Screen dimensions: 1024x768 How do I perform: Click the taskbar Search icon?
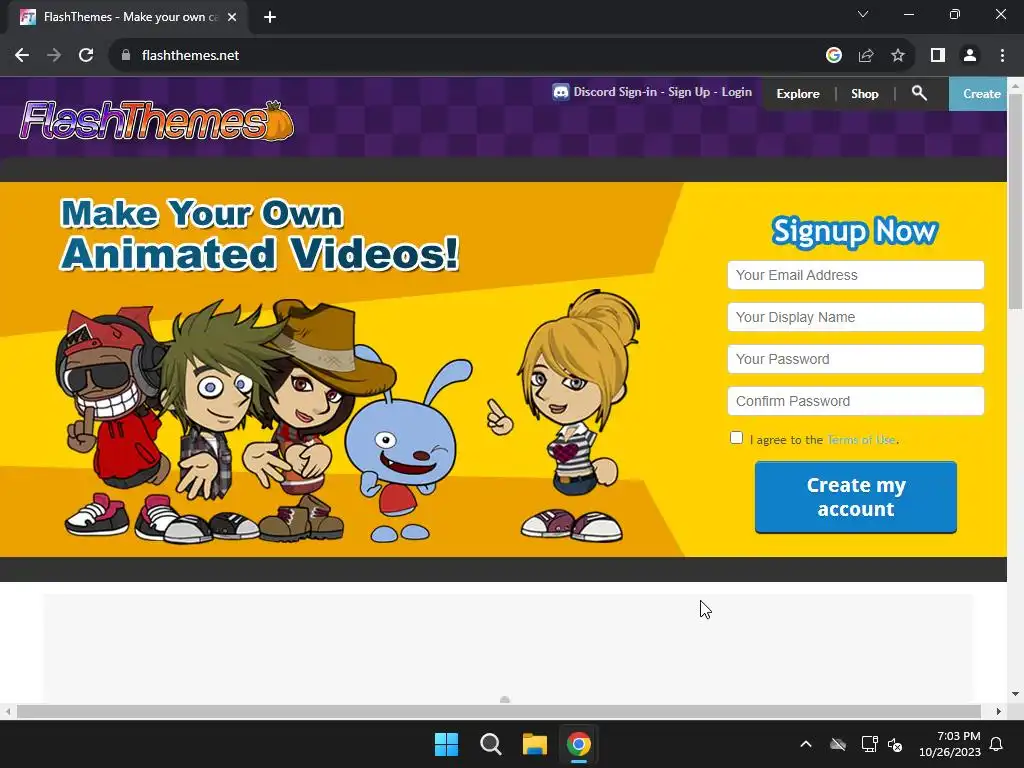[x=490, y=744]
